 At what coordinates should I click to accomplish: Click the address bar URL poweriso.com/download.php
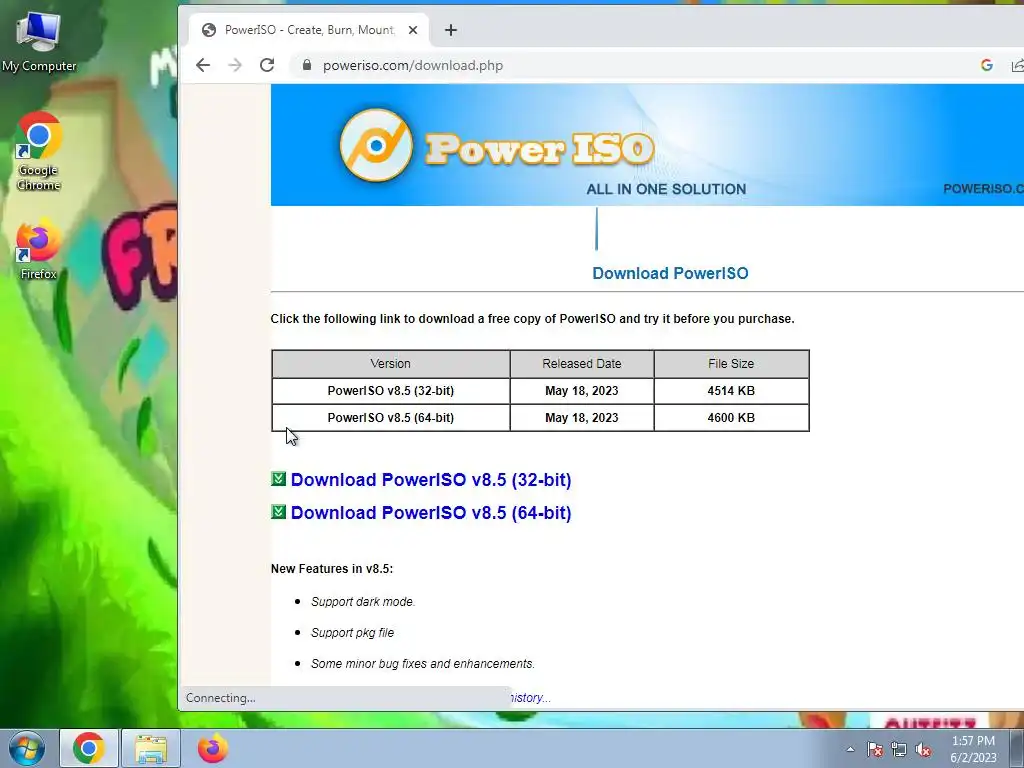(x=413, y=65)
